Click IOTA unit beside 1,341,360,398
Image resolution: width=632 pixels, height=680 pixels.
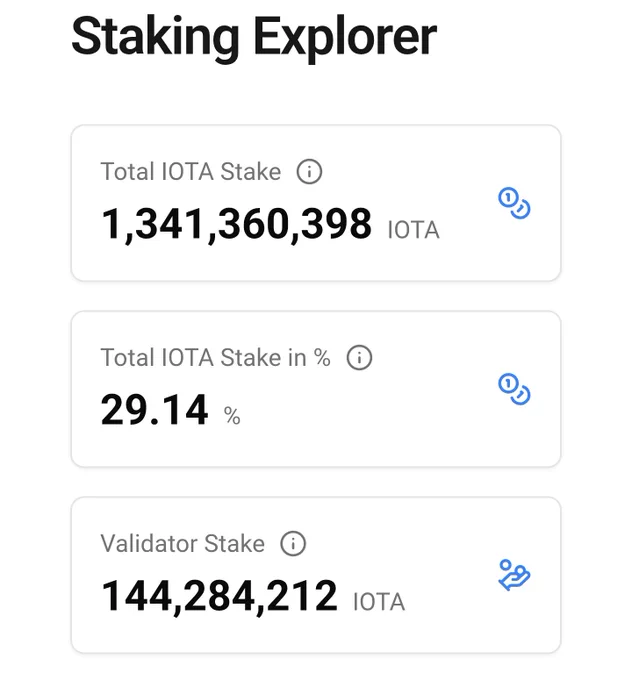point(413,230)
